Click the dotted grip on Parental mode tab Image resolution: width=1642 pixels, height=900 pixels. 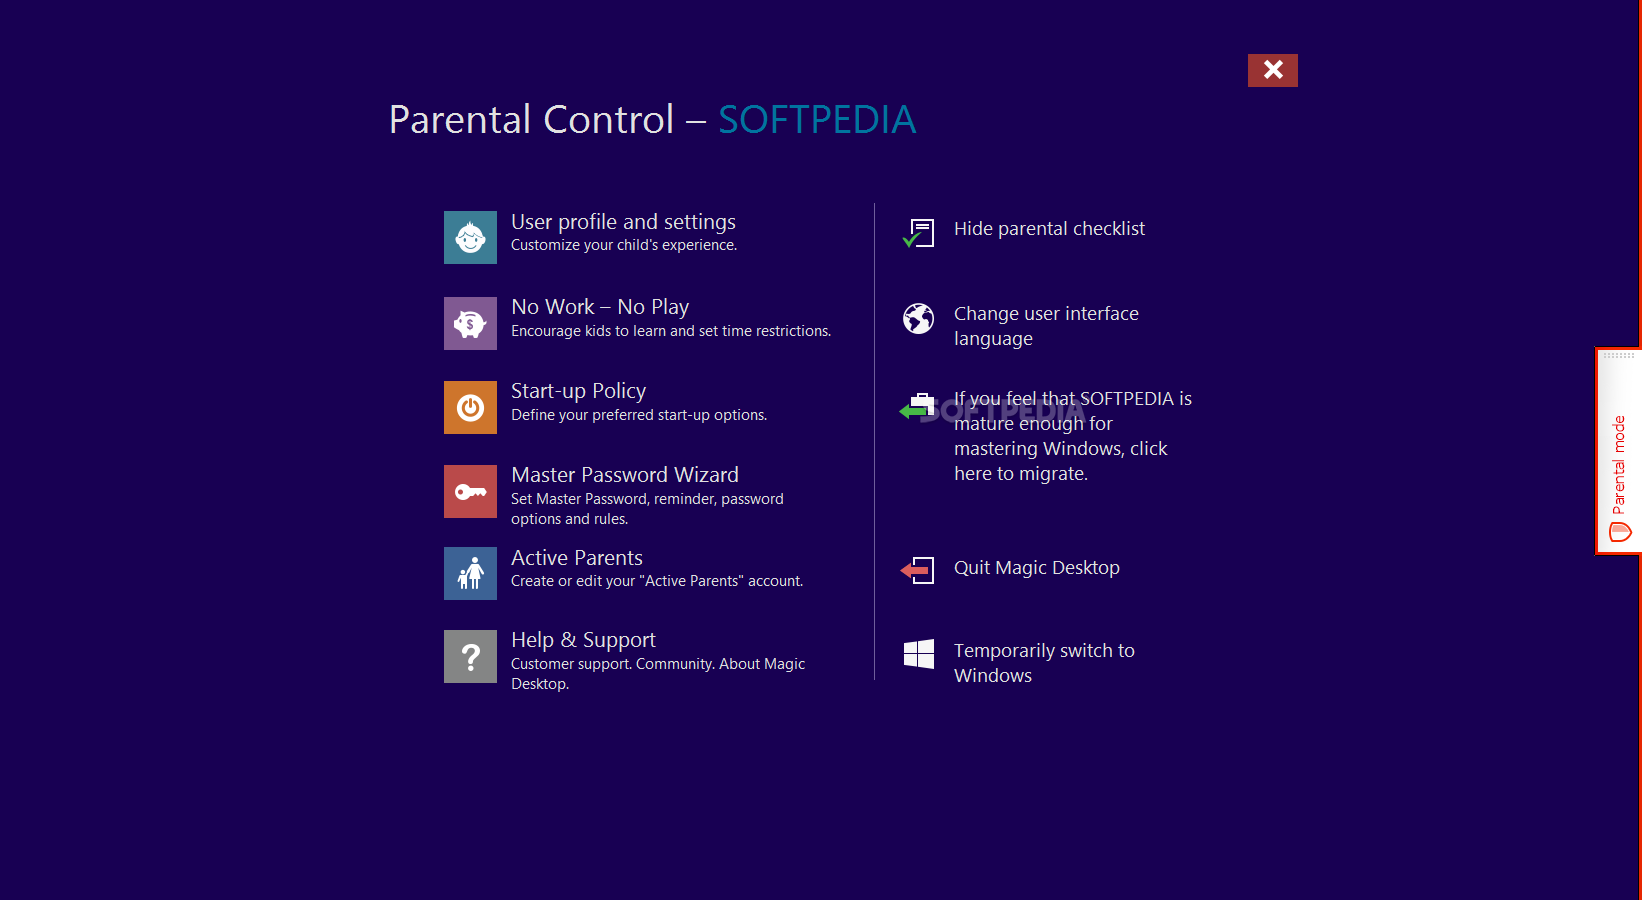1619,355
